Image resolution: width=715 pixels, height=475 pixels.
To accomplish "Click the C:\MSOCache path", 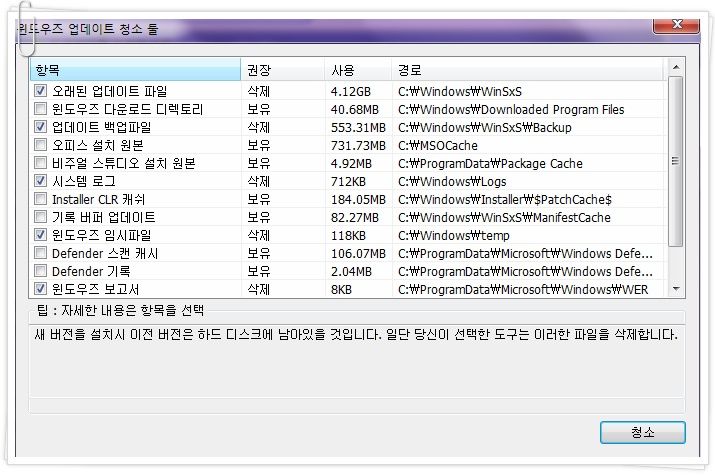I will pos(438,145).
